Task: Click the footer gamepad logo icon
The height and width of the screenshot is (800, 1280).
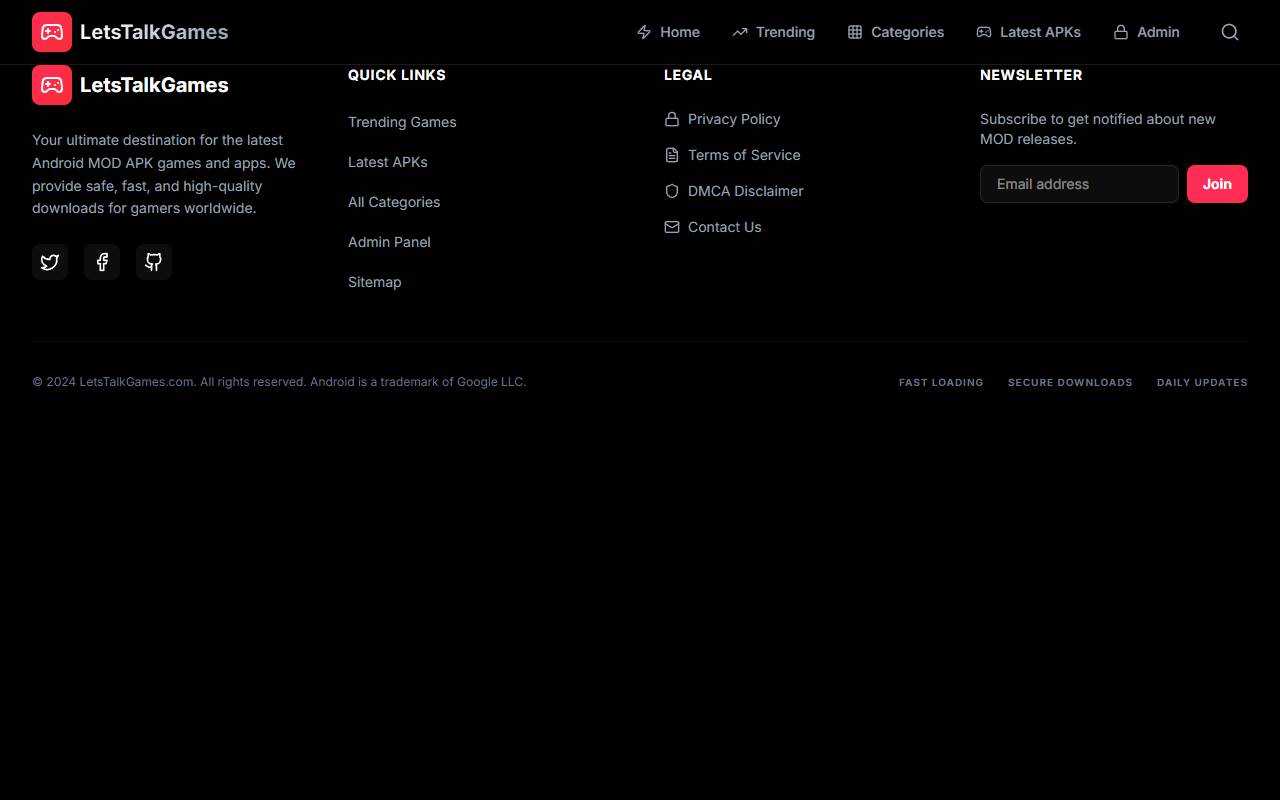Action: click(x=52, y=85)
